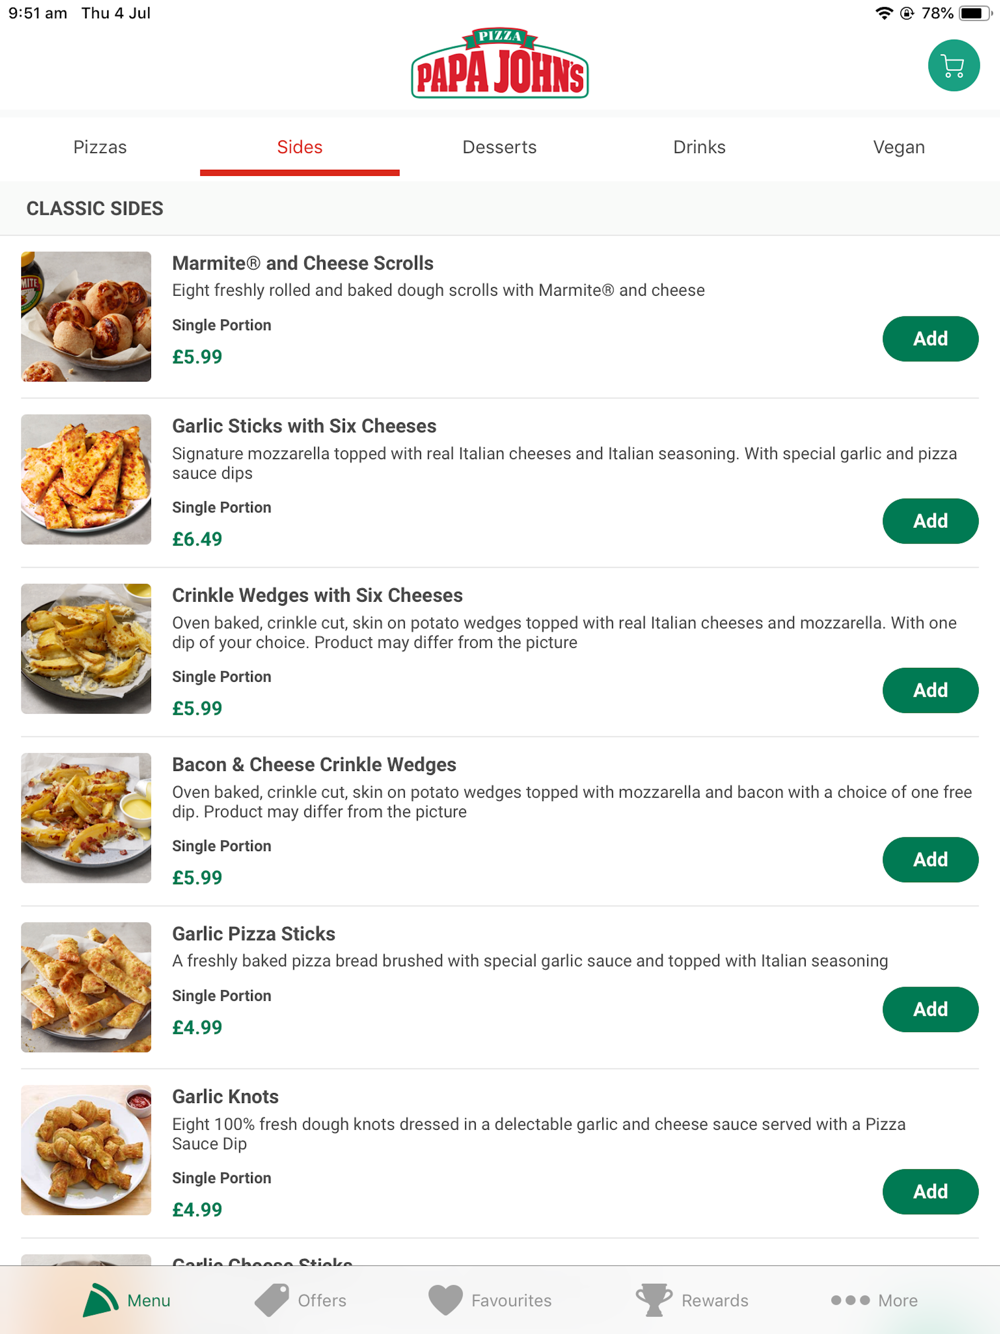Open the Menu tab in bottom bar

pos(127,1300)
